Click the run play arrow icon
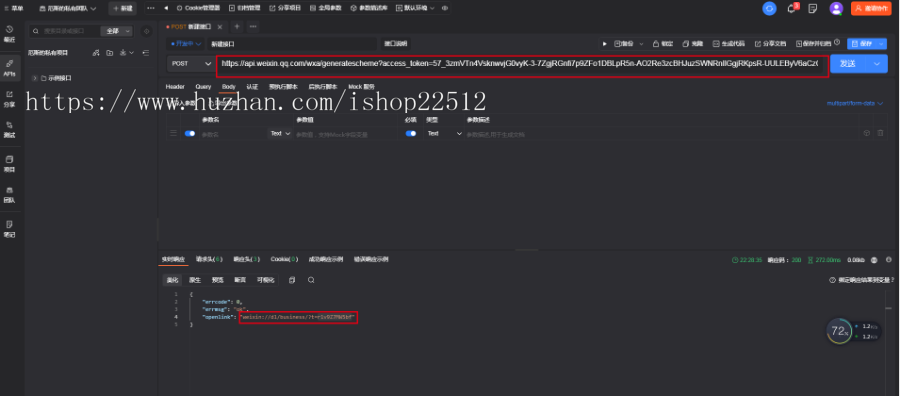 coord(604,44)
